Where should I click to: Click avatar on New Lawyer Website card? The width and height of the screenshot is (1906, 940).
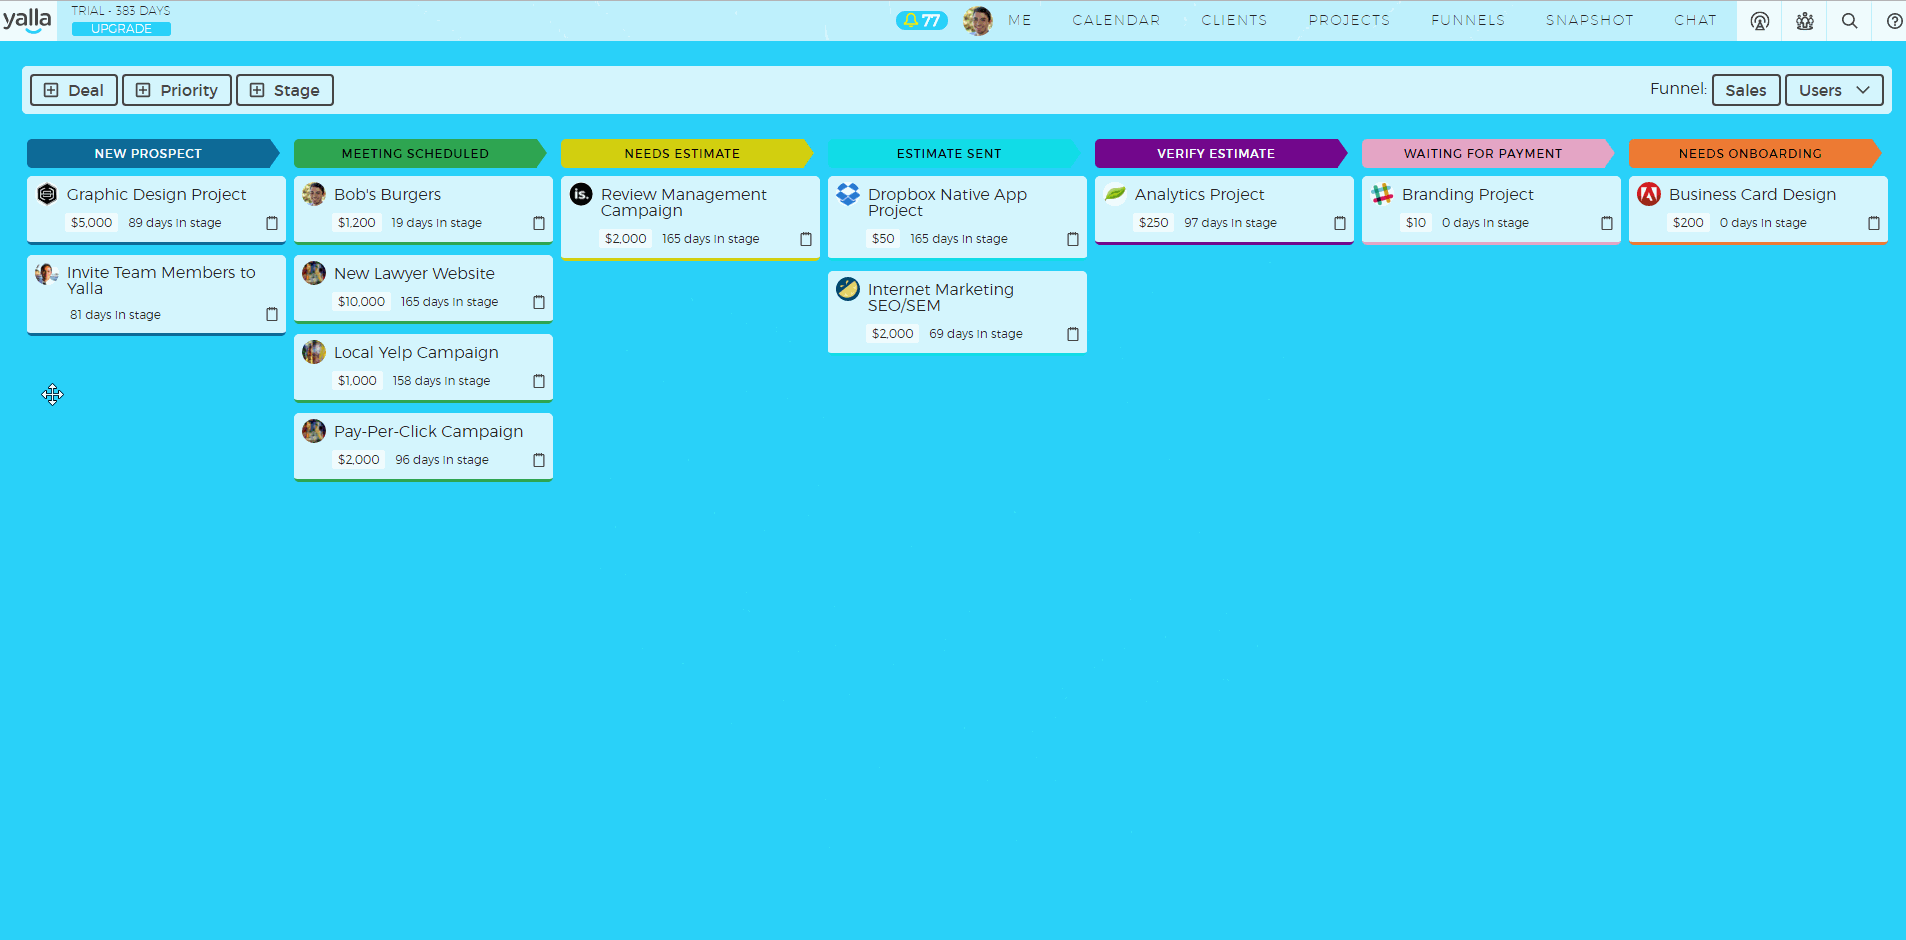coord(314,273)
